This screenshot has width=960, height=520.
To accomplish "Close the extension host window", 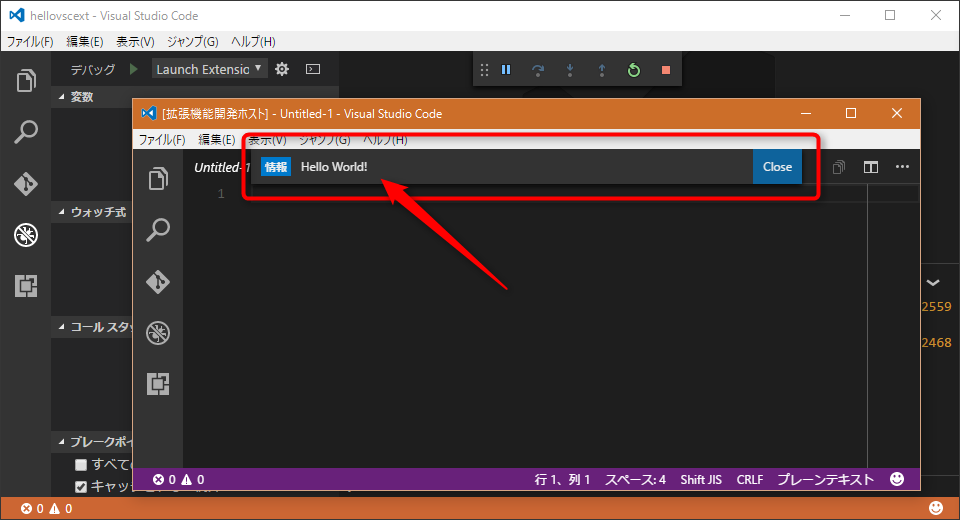I will click(x=897, y=113).
